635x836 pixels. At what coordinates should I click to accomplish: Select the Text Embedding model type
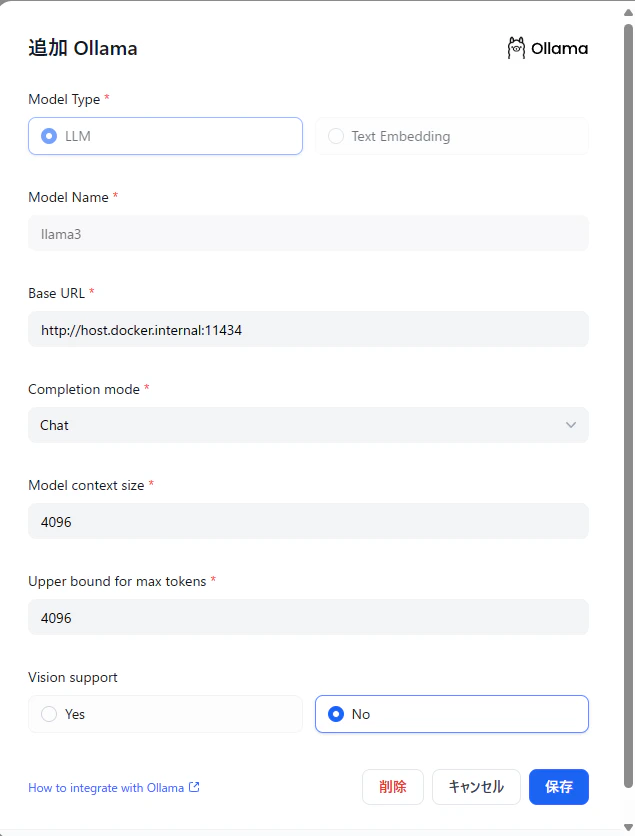(x=452, y=136)
